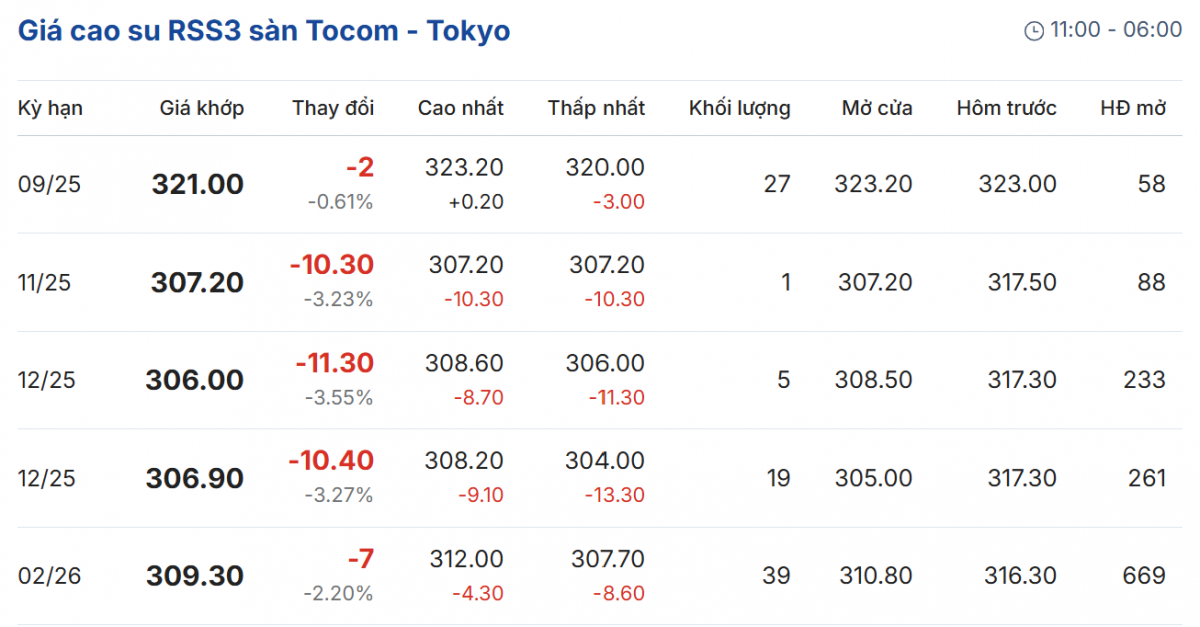Click the previous day price 317.50
Image resolution: width=1200 pixels, height=627 pixels.
(1021, 283)
